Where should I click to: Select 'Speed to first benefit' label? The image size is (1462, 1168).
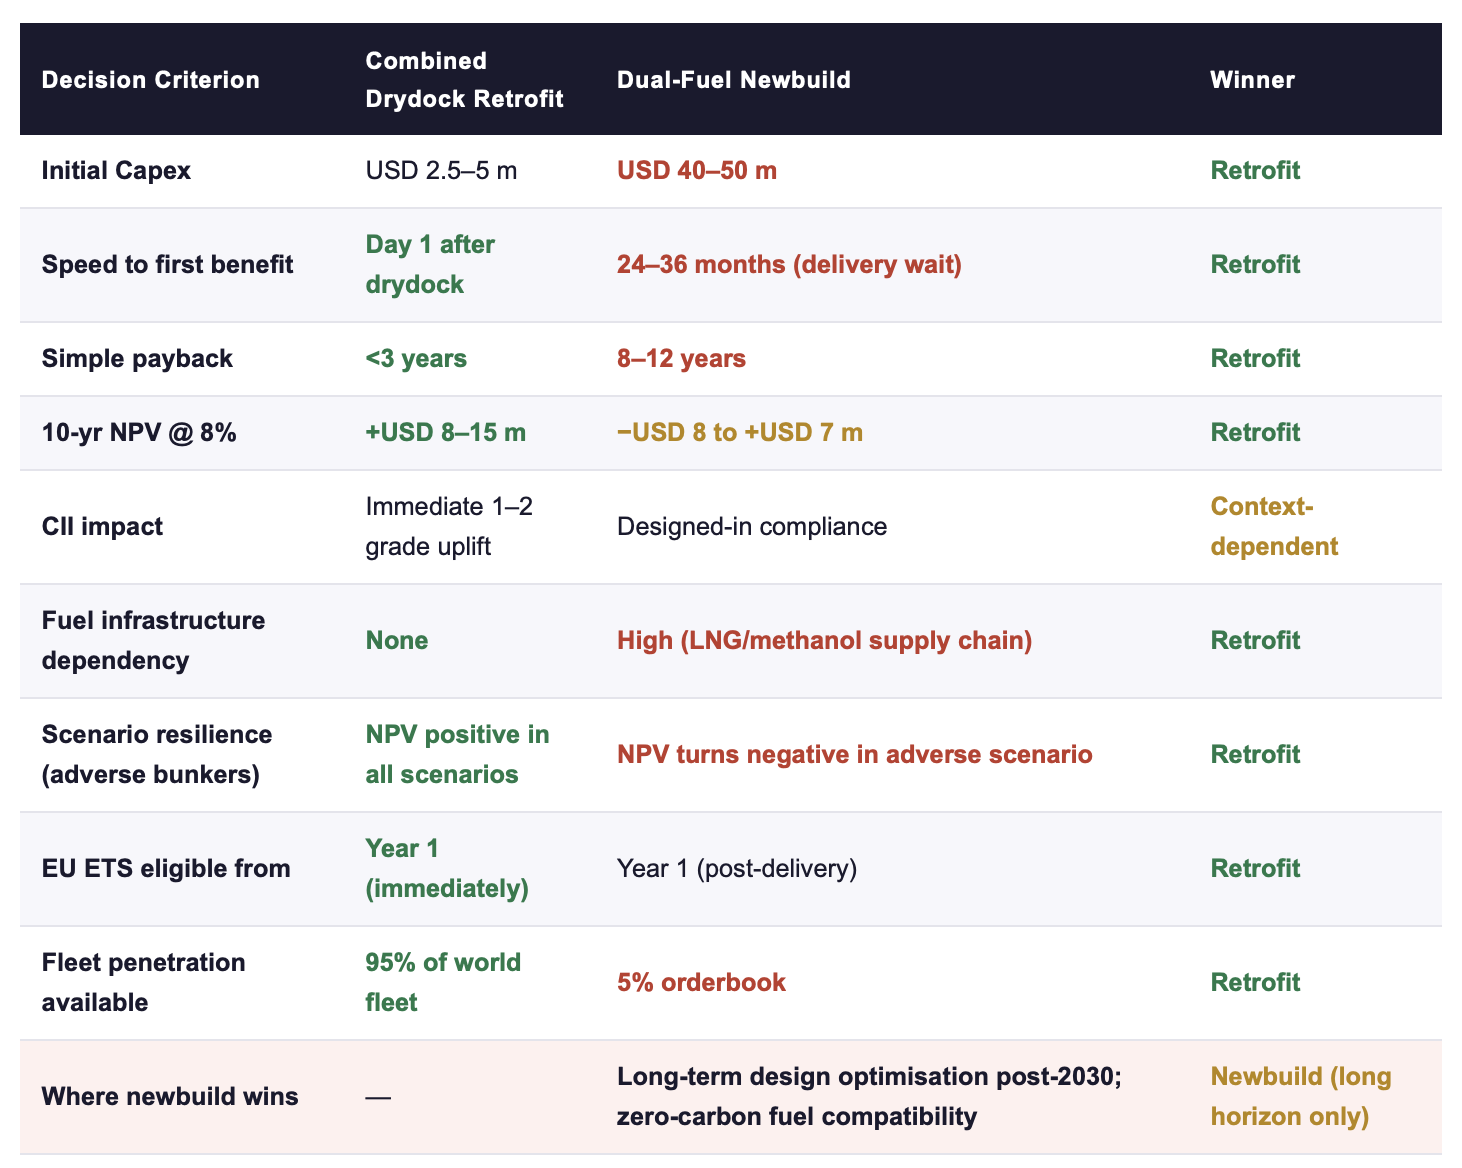tap(167, 264)
